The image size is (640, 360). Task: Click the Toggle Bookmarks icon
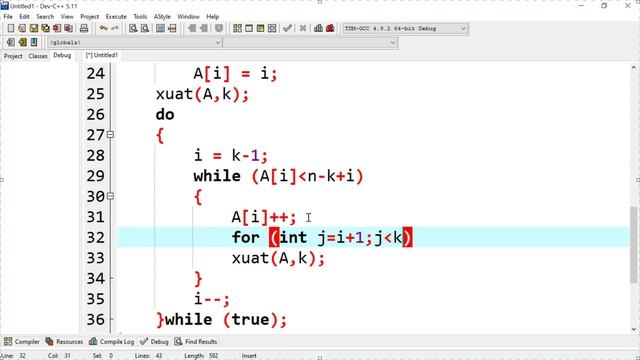22,42
